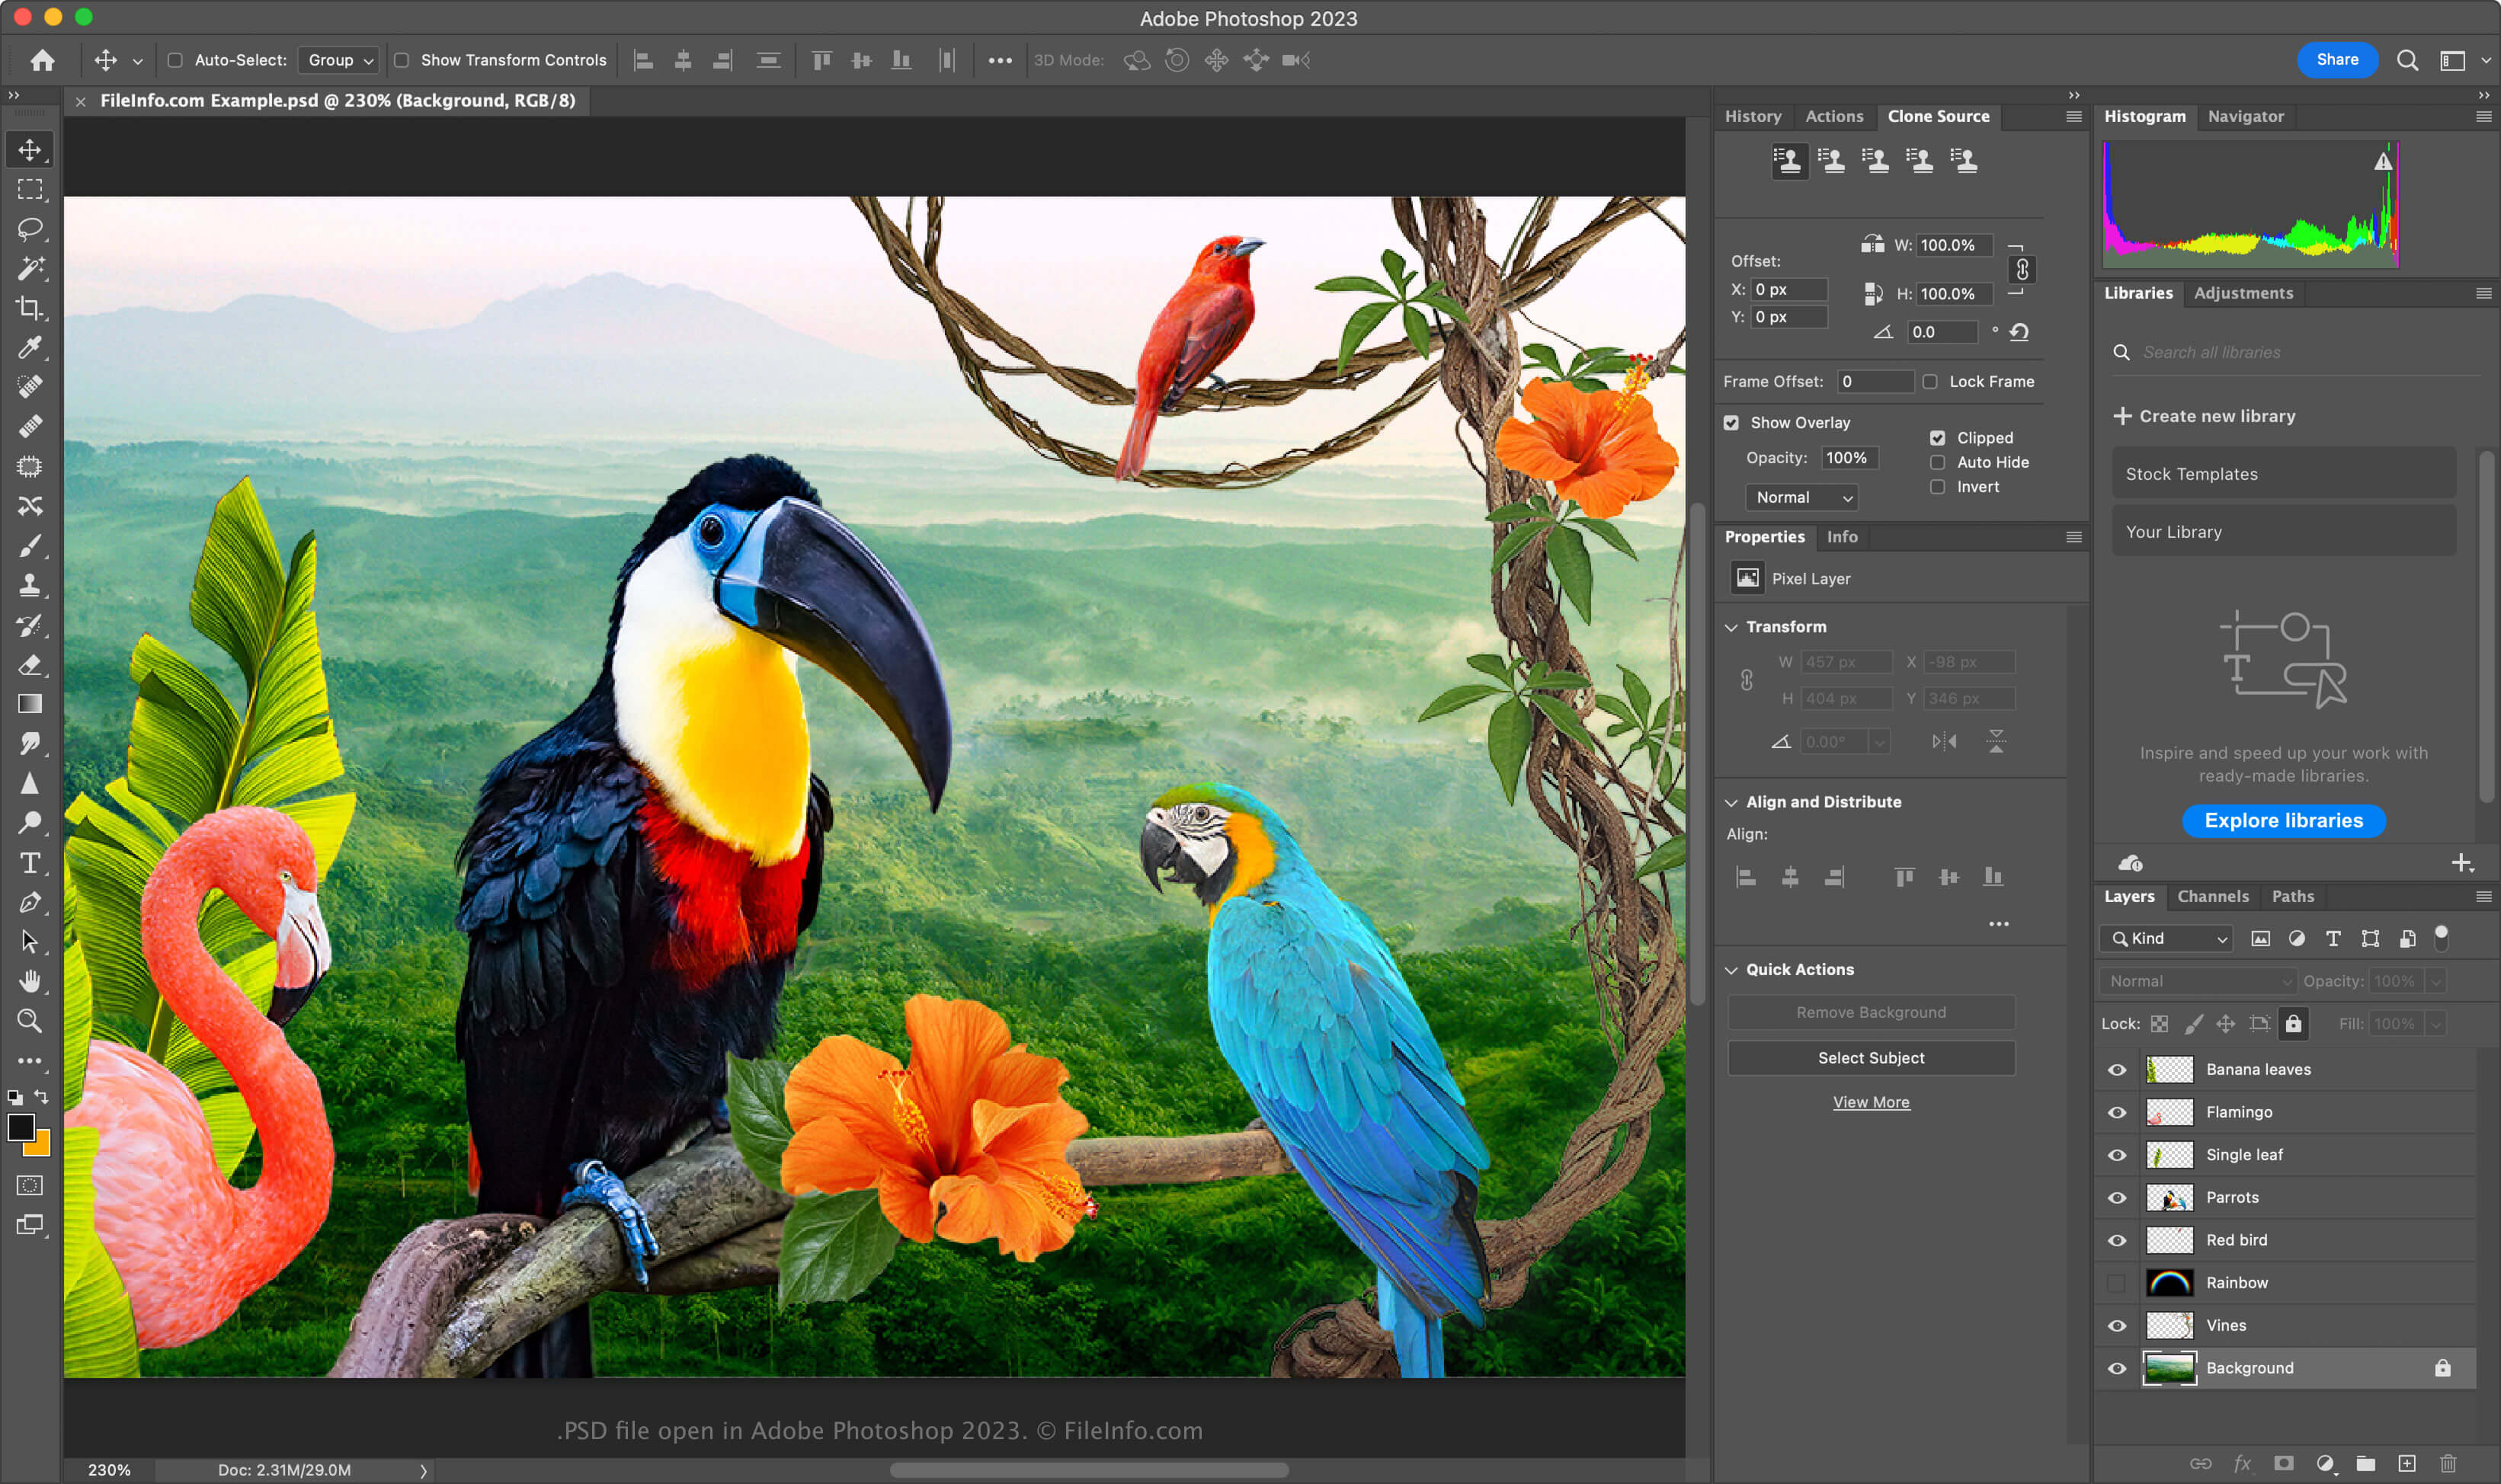2501x1484 pixels.
Task: Toggle visibility of Vines layer
Action: point(2118,1323)
